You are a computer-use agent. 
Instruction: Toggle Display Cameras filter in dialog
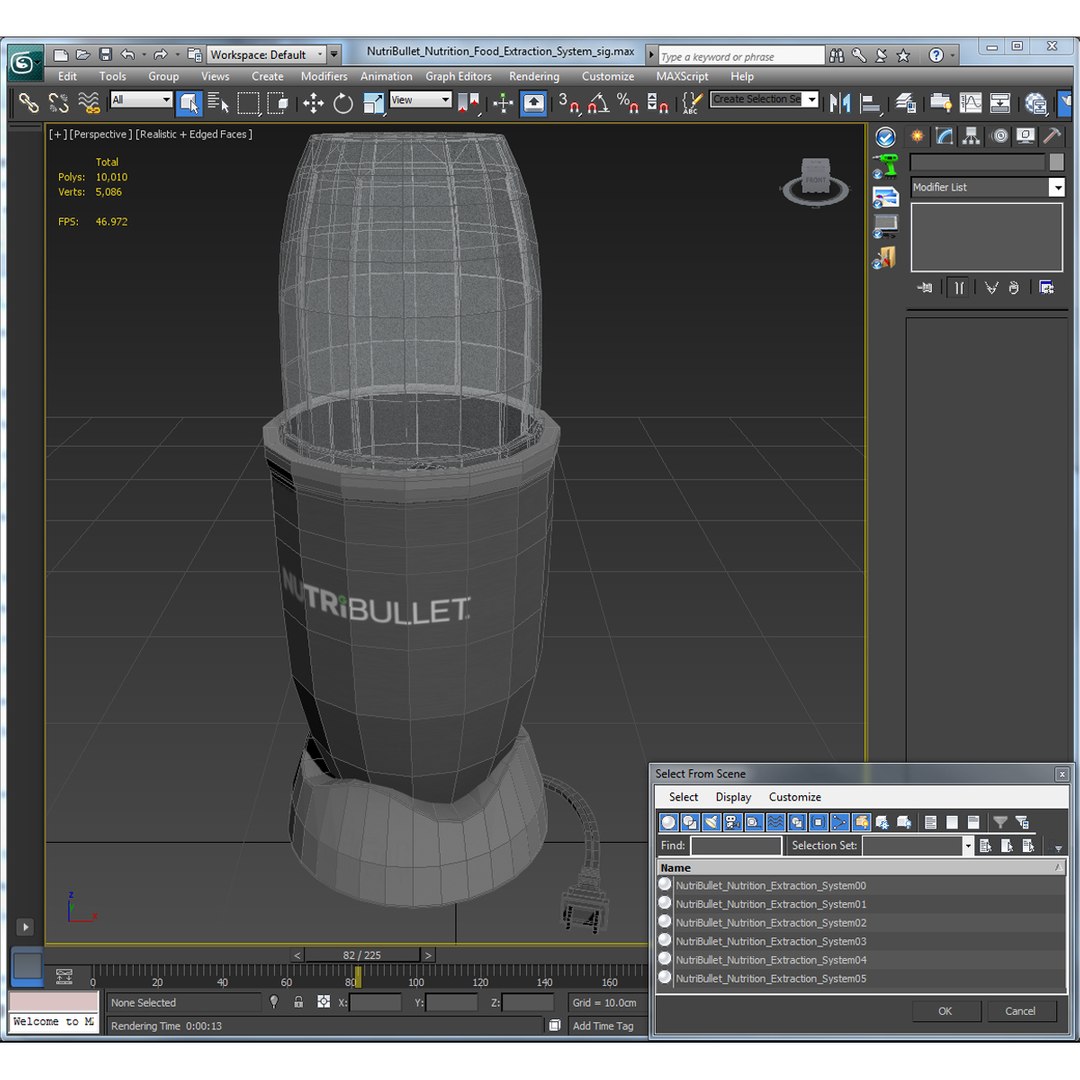click(x=732, y=822)
